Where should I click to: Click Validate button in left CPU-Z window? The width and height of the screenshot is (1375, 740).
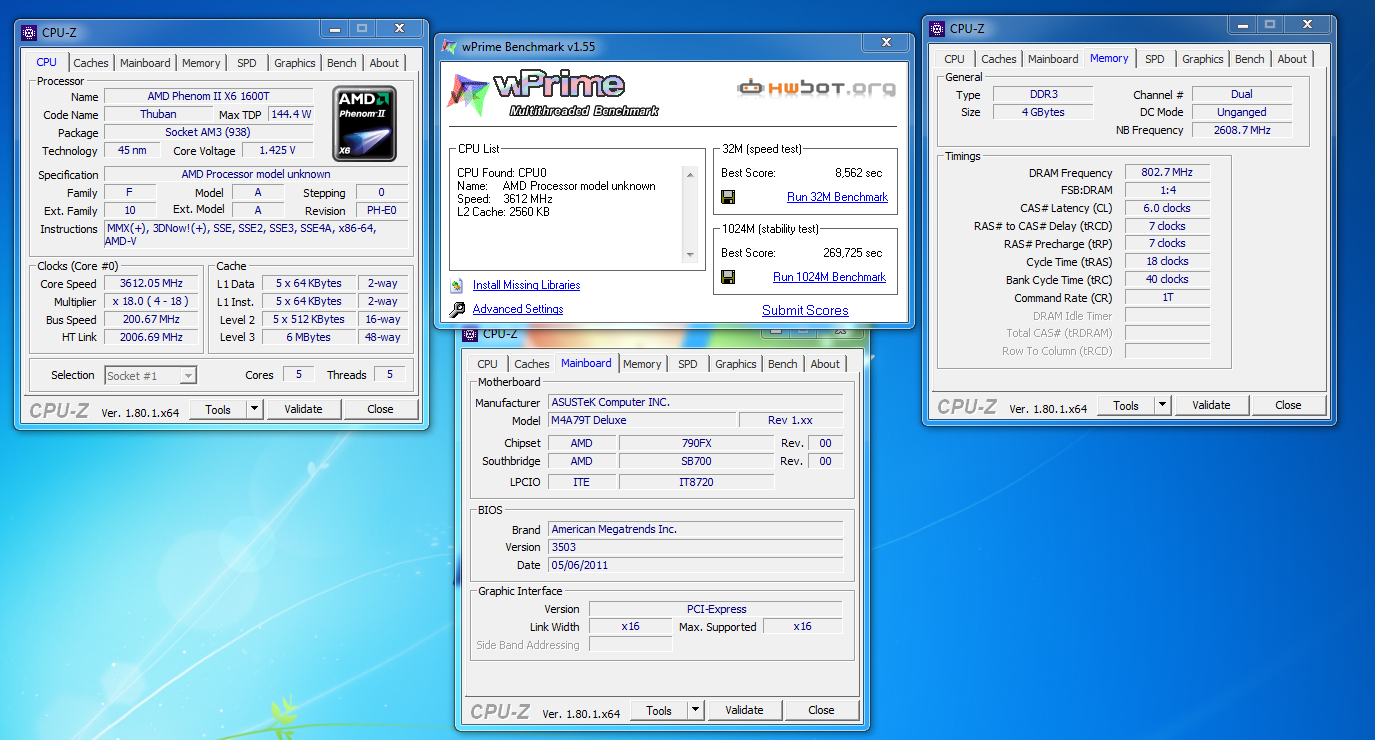(303, 409)
